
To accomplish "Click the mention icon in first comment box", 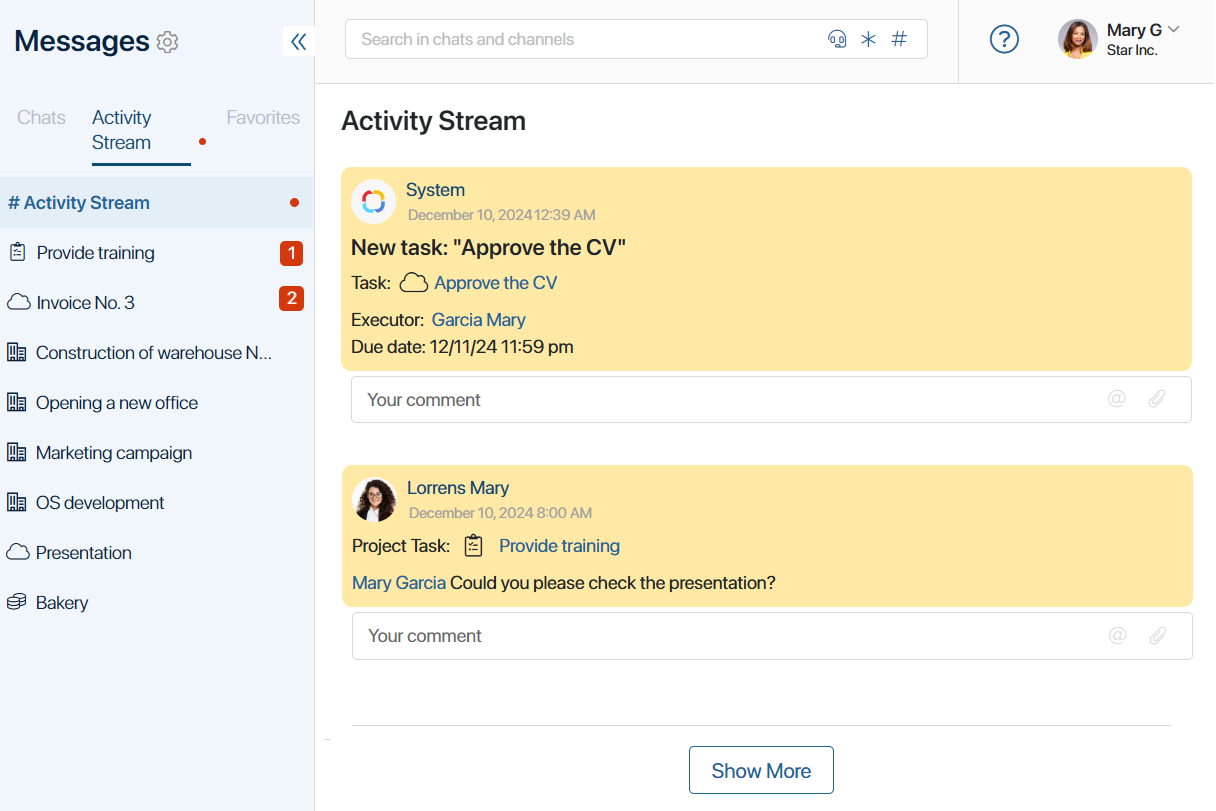I will pos(1117,399).
